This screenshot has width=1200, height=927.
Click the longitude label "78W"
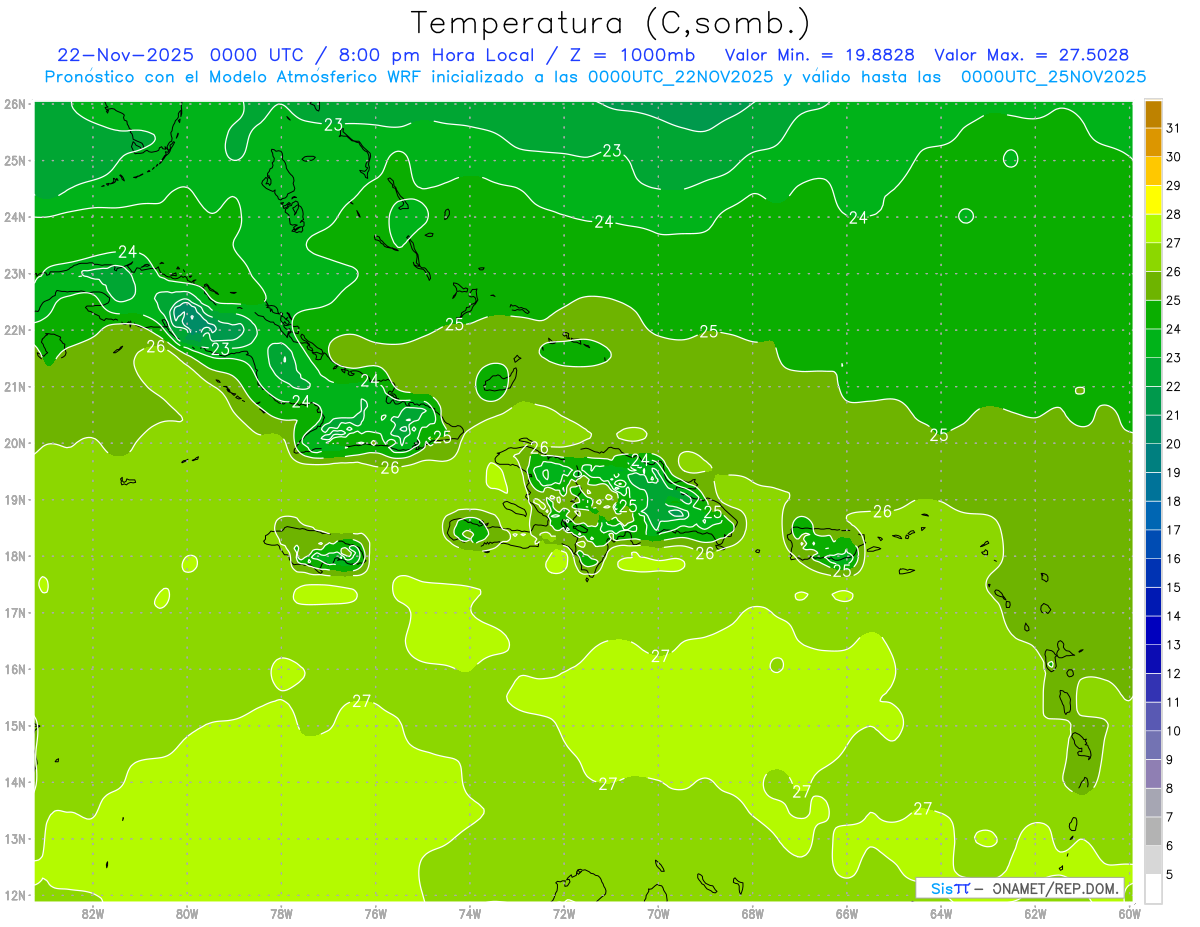point(281,912)
